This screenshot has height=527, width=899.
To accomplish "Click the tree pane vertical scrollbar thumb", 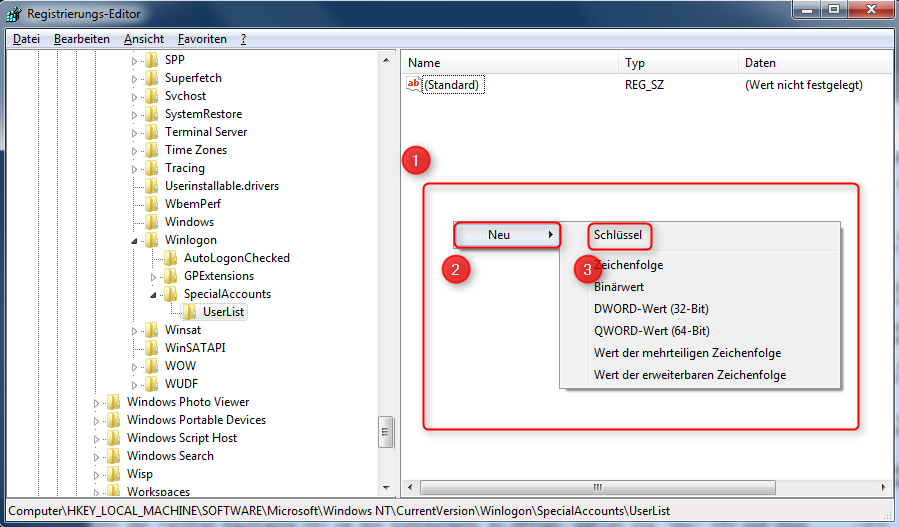I will pyautogui.click(x=385, y=433).
